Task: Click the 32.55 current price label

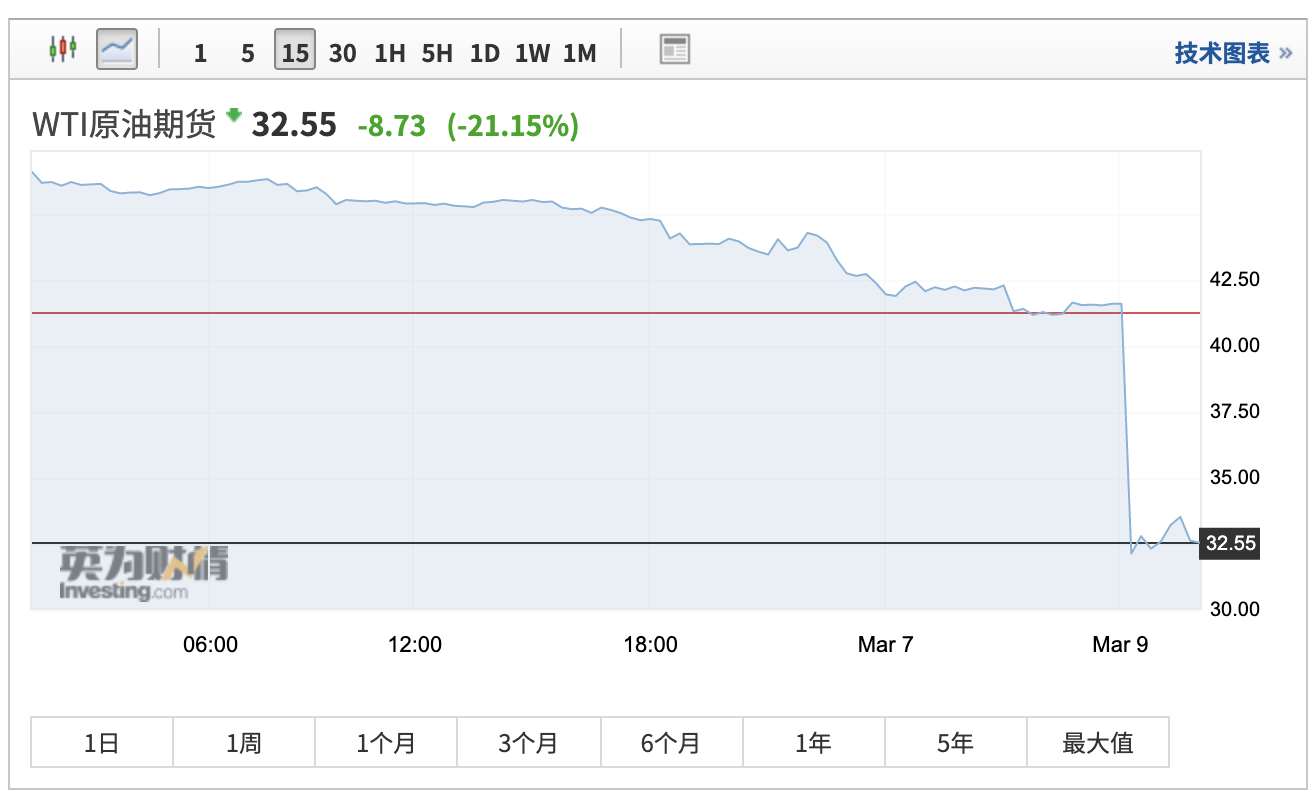Action: pos(1230,544)
